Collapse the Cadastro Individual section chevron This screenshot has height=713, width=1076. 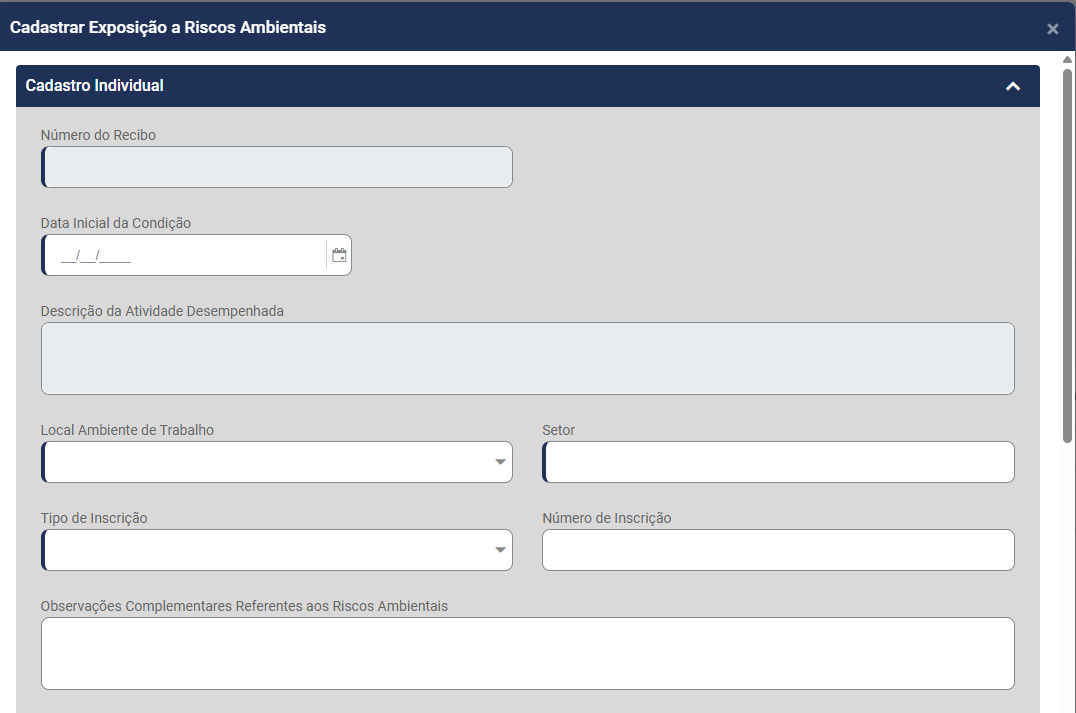(x=1012, y=87)
